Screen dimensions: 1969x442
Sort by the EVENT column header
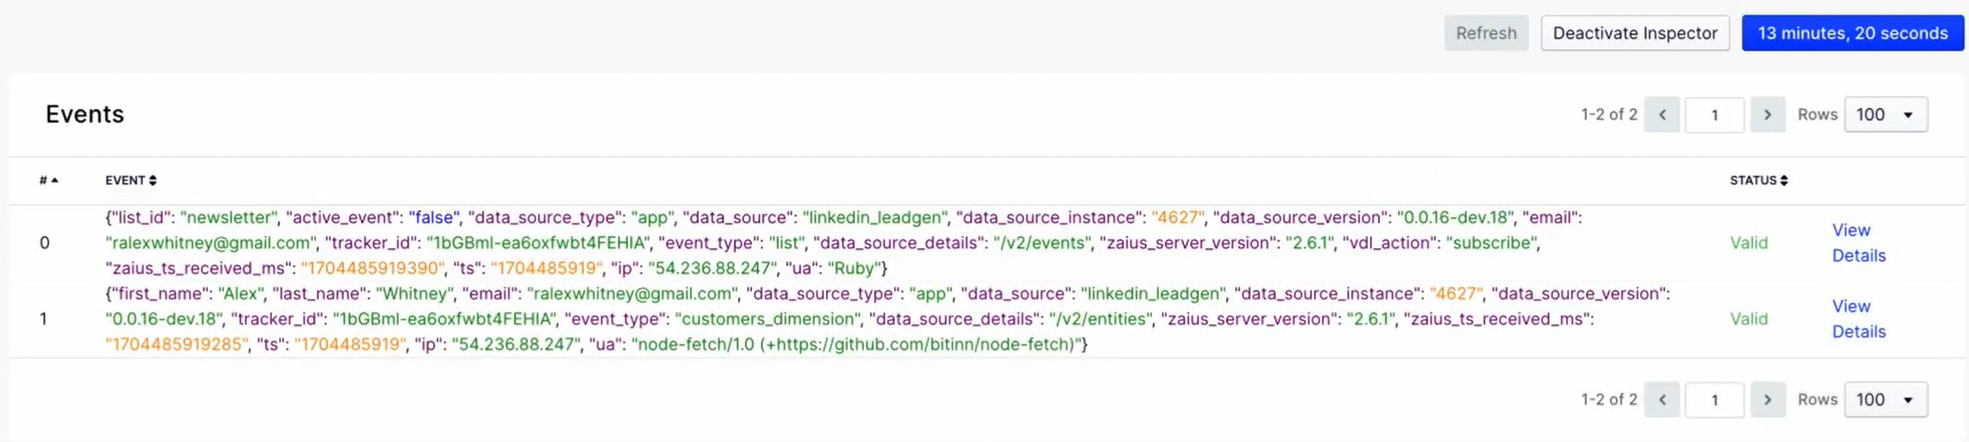coord(131,180)
